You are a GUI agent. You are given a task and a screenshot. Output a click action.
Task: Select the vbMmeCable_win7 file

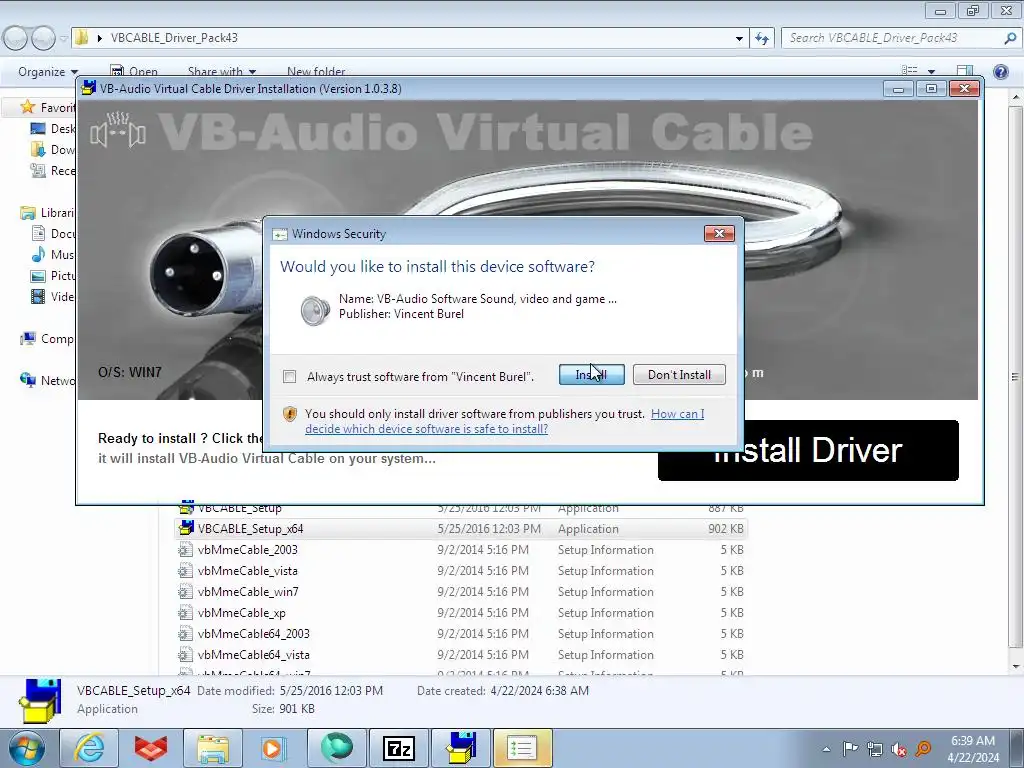[x=460, y=592]
